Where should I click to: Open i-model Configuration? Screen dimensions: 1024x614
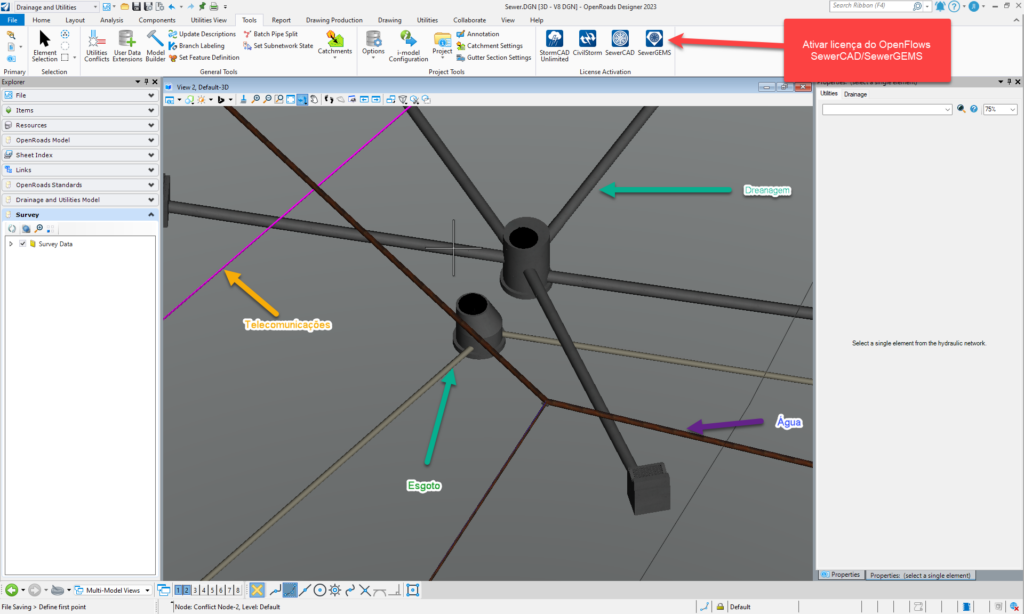(408, 46)
